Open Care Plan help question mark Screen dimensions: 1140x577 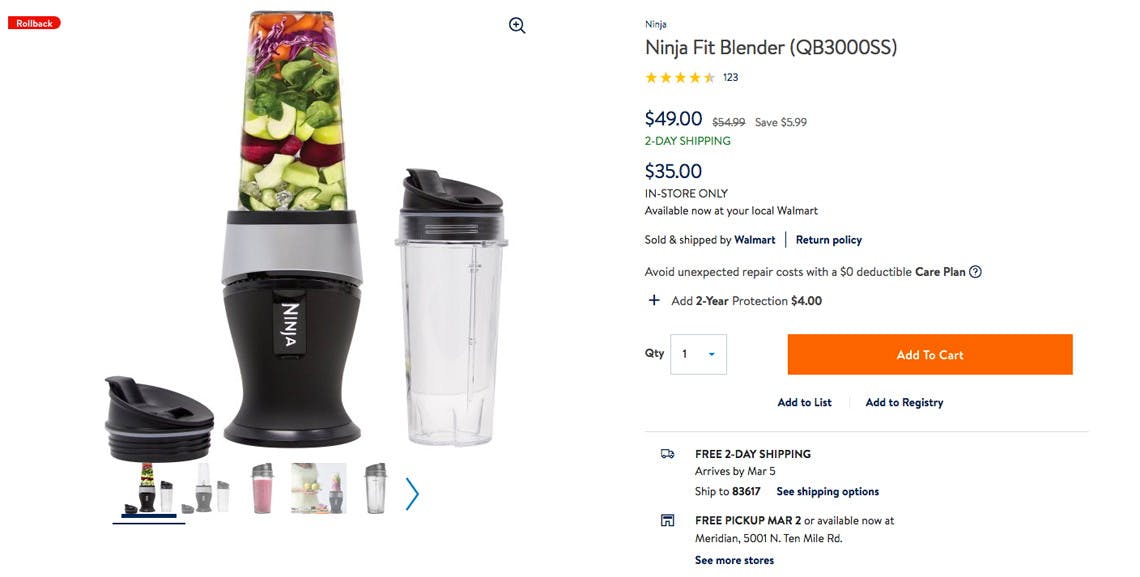[x=976, y=272]
